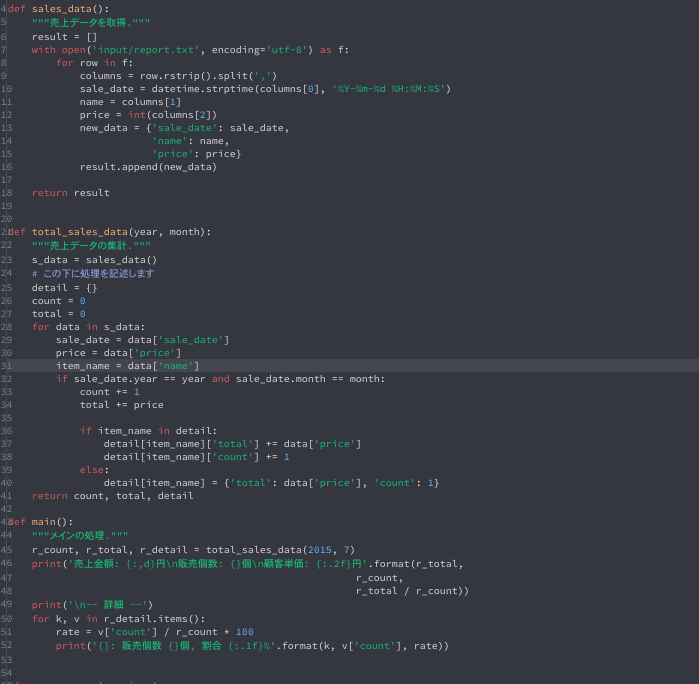699x684 pixels.
Task: Click the 'def sales_data():' definition line
Action: [x=58, y=9]
